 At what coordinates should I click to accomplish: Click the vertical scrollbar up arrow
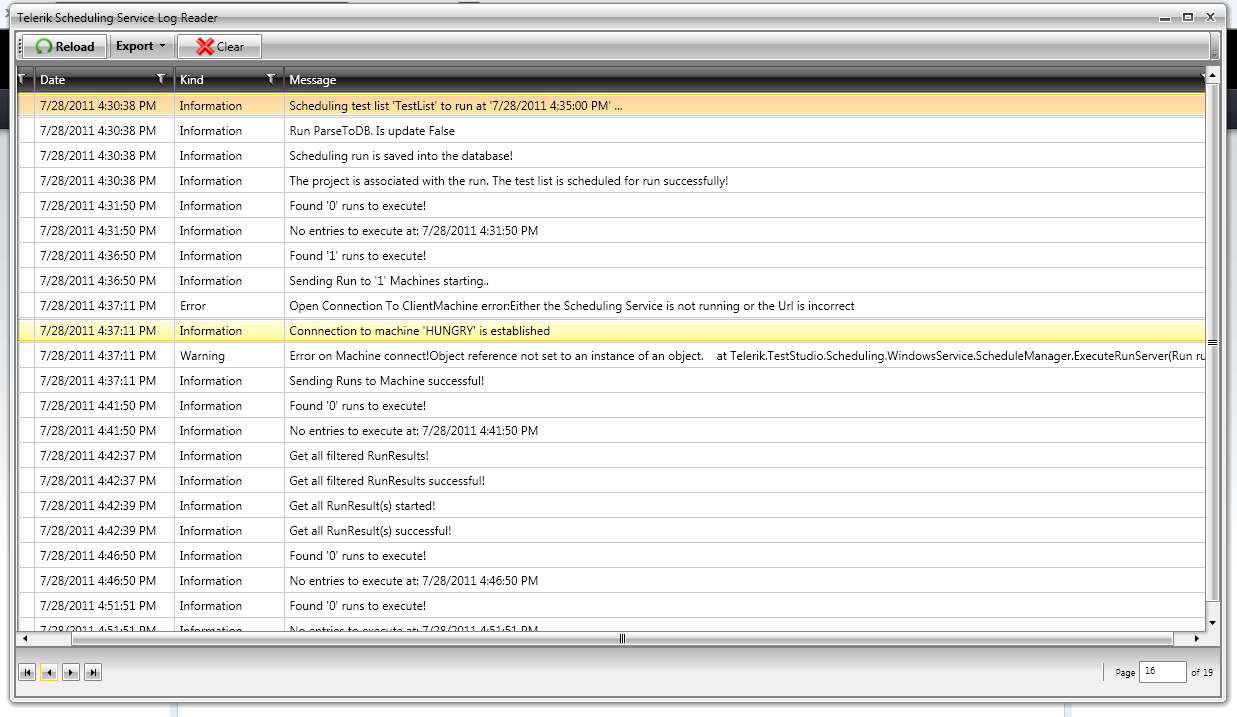tap(1213, 76)
